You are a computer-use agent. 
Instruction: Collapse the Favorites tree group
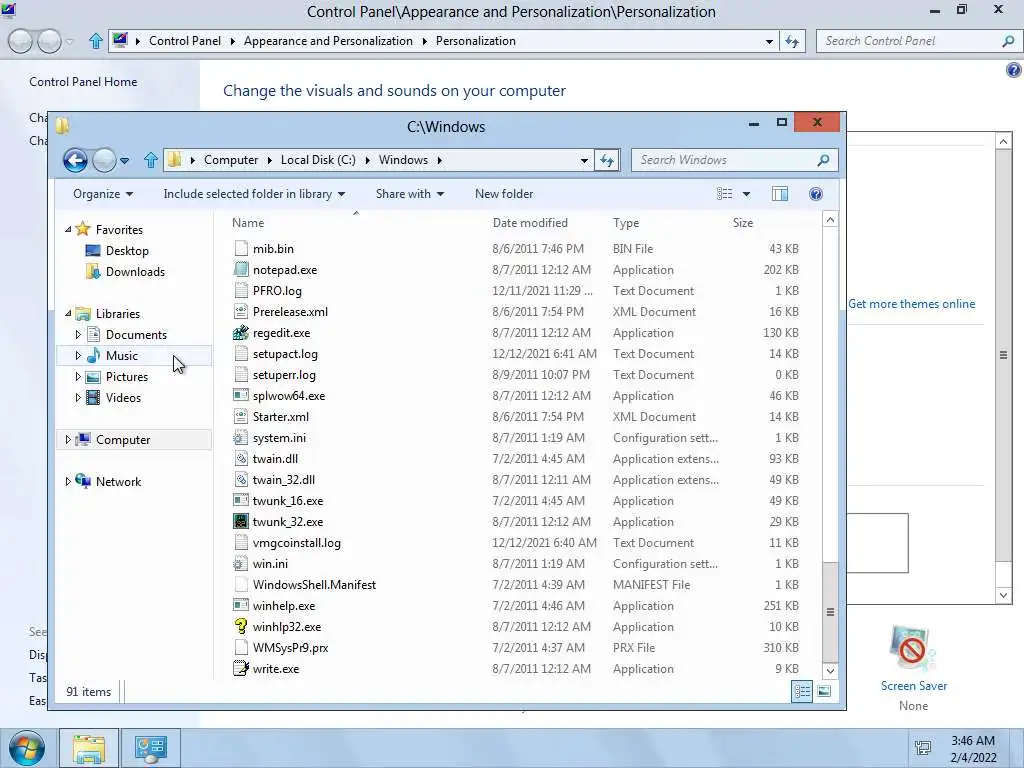68,229
